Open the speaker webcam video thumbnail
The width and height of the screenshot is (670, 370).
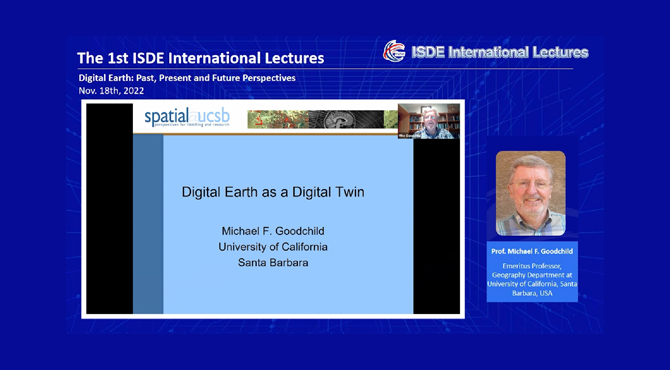click(x=429, y=121)
